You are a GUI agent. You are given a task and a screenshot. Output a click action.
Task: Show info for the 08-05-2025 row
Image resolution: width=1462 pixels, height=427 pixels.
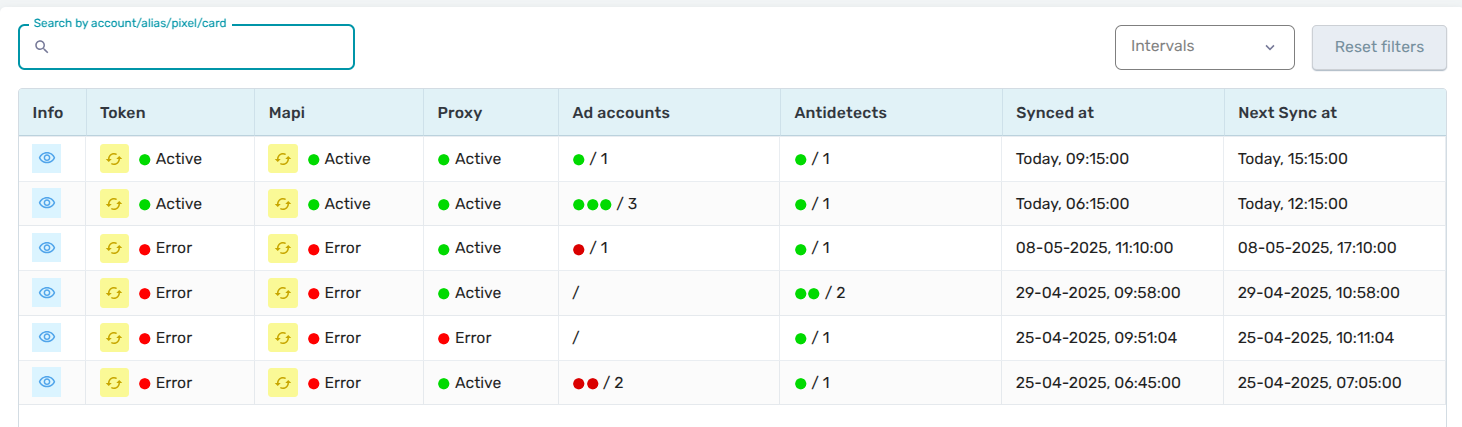pyautogui.click(x=47, y=247)
